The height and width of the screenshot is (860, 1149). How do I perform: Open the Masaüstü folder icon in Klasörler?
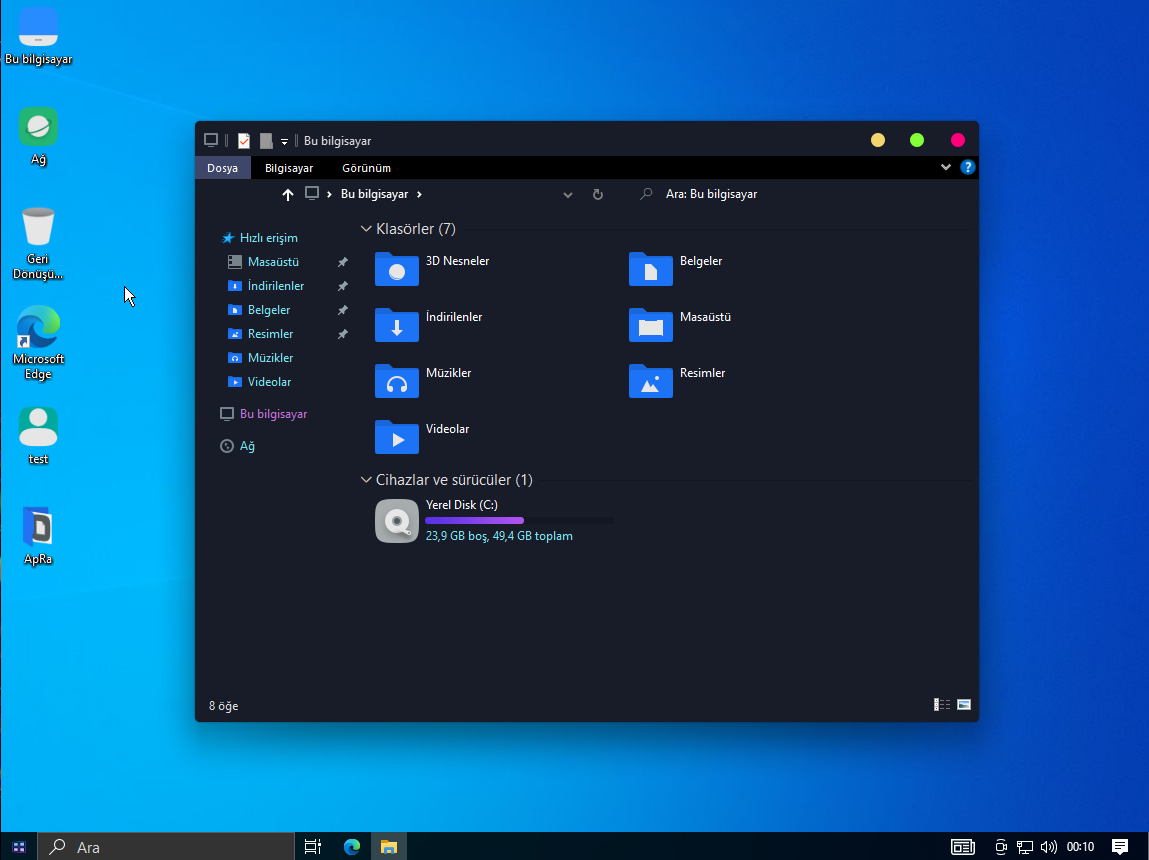[651, 325]
